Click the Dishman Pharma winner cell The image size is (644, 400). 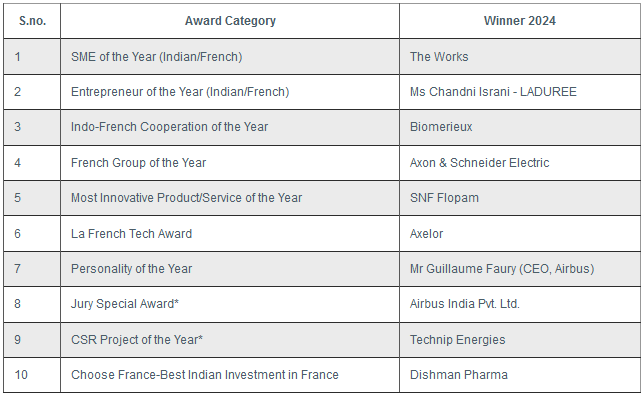click(459, 375)
